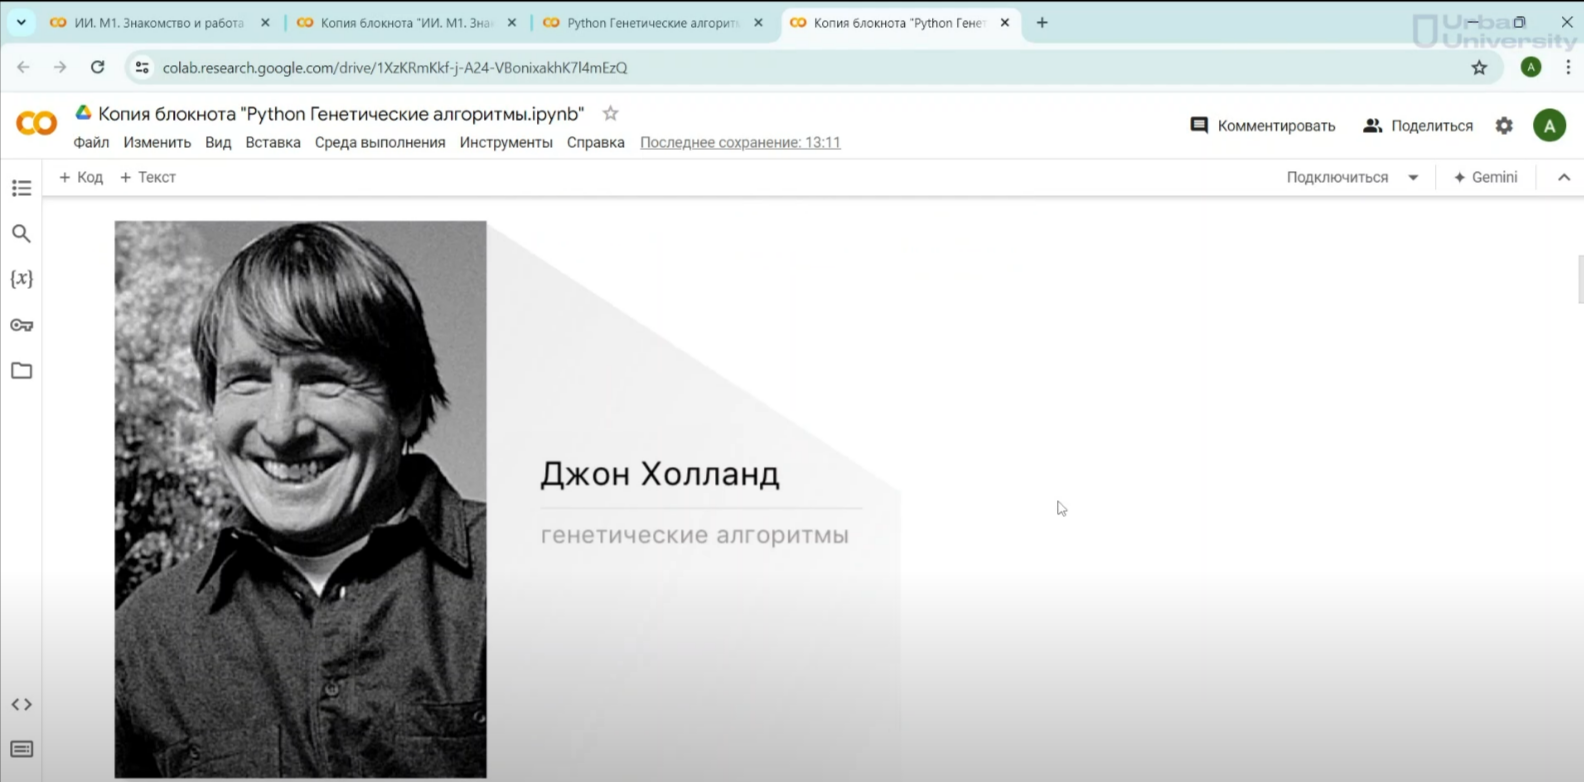Image resolution: width=1584 pixels, height=782 pixels.
Task: Open the terminal icon at bottom left
Action: pyautogui.click(x=21, y=750)
